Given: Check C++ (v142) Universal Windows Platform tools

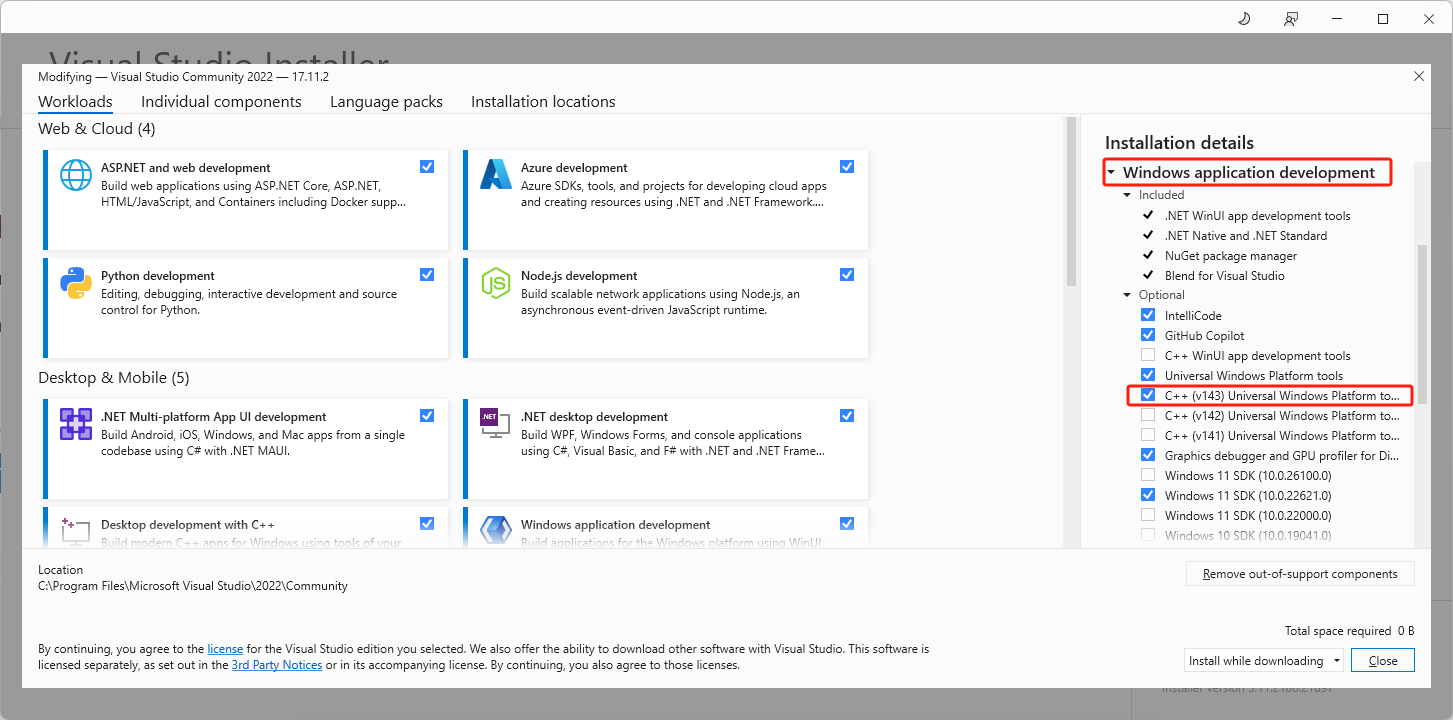Looking at the screenshot, I should coord(1148,416).
